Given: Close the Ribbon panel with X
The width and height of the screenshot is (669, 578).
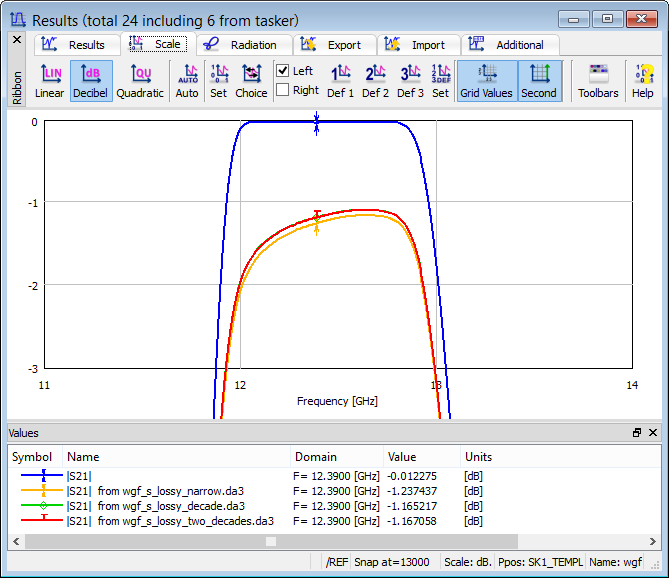Looking at the screenshot, I should tap(17, 40).
